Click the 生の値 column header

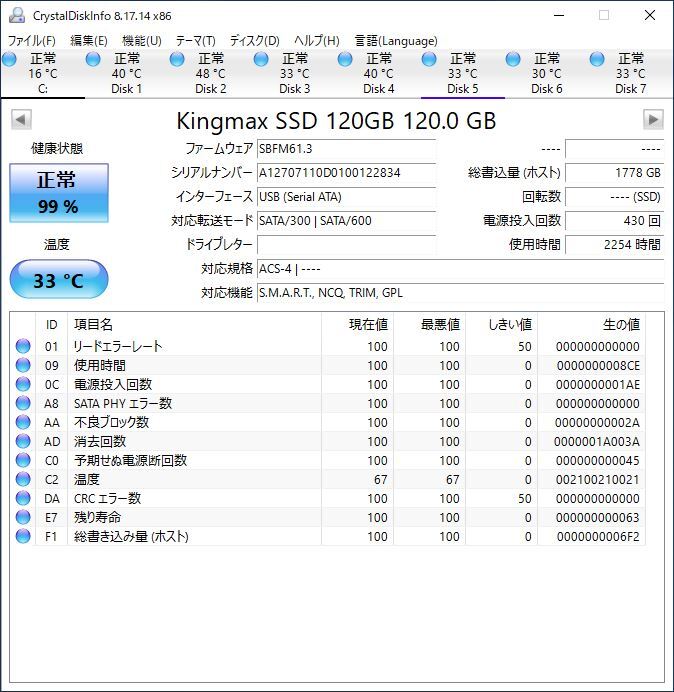click(x=591, y=325)
